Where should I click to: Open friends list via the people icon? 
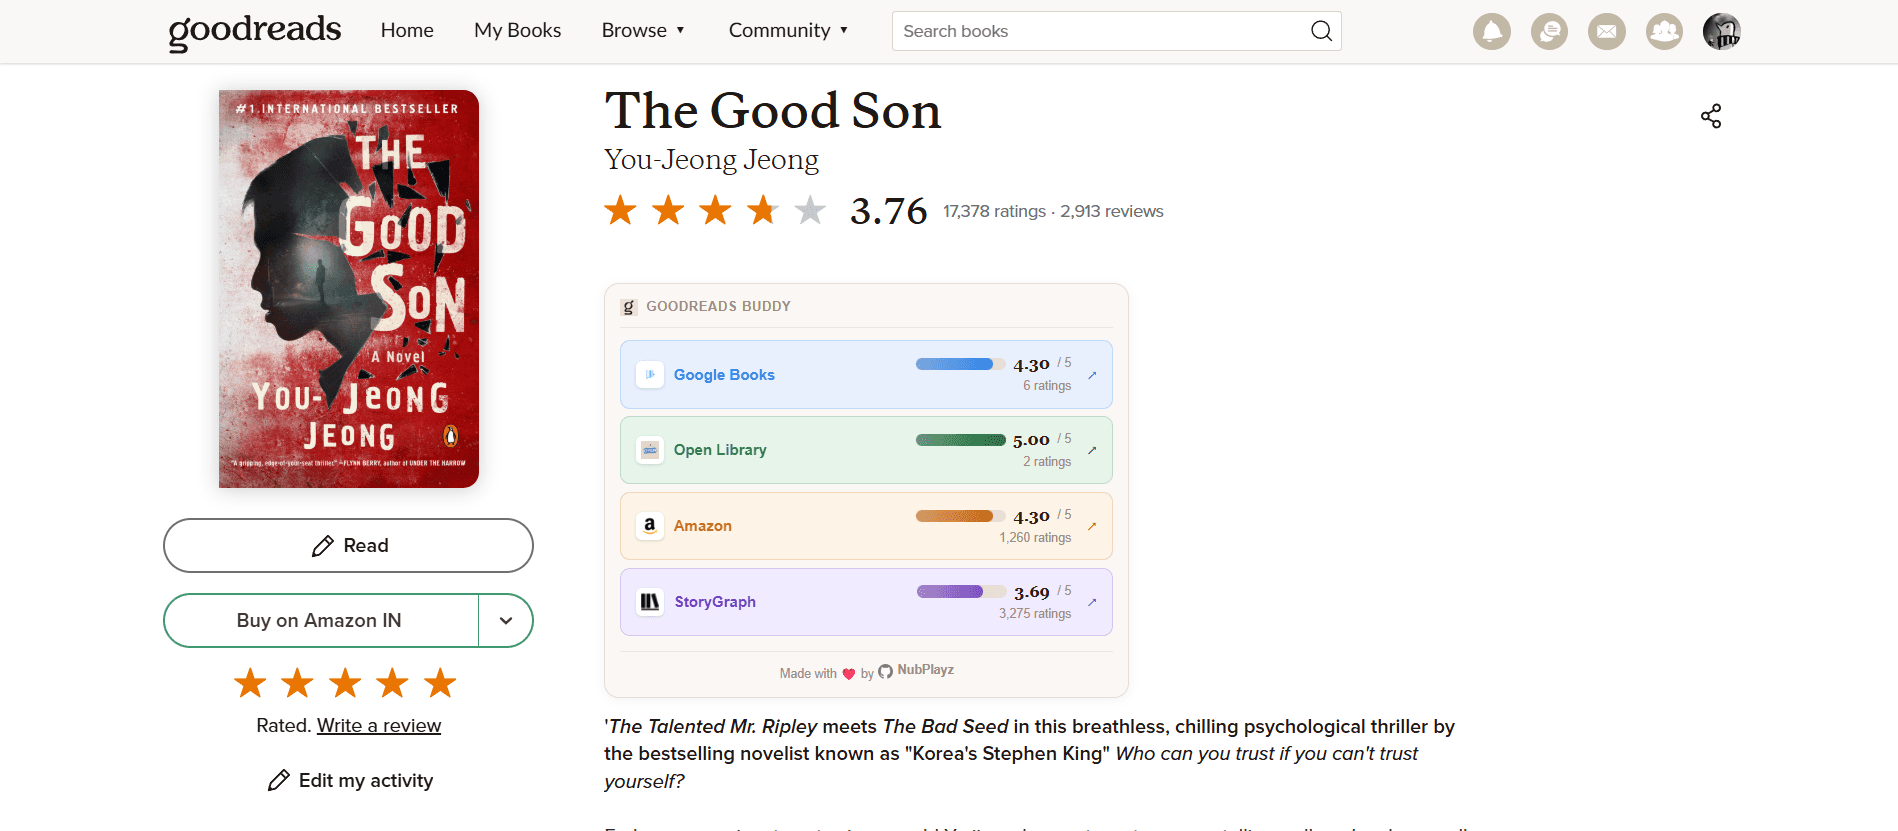click(1664, 31)
